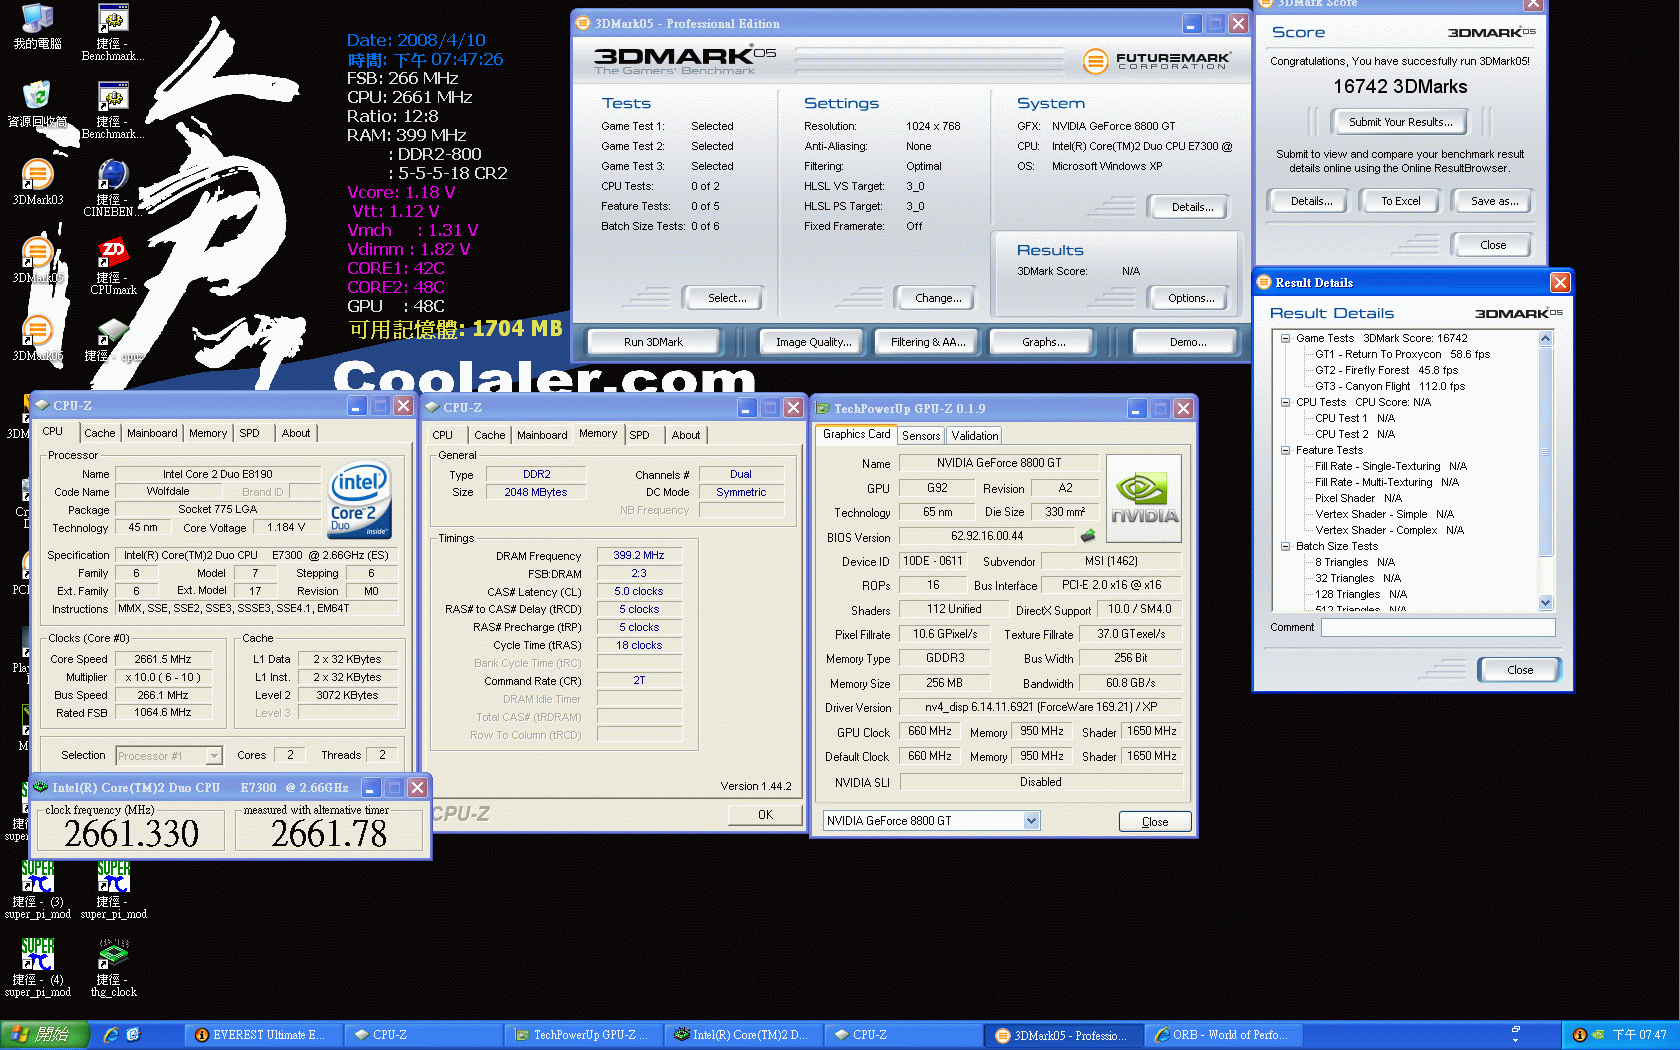
Task: Select the 3DMark03 desktop shortcut
Action: point(37,182)
